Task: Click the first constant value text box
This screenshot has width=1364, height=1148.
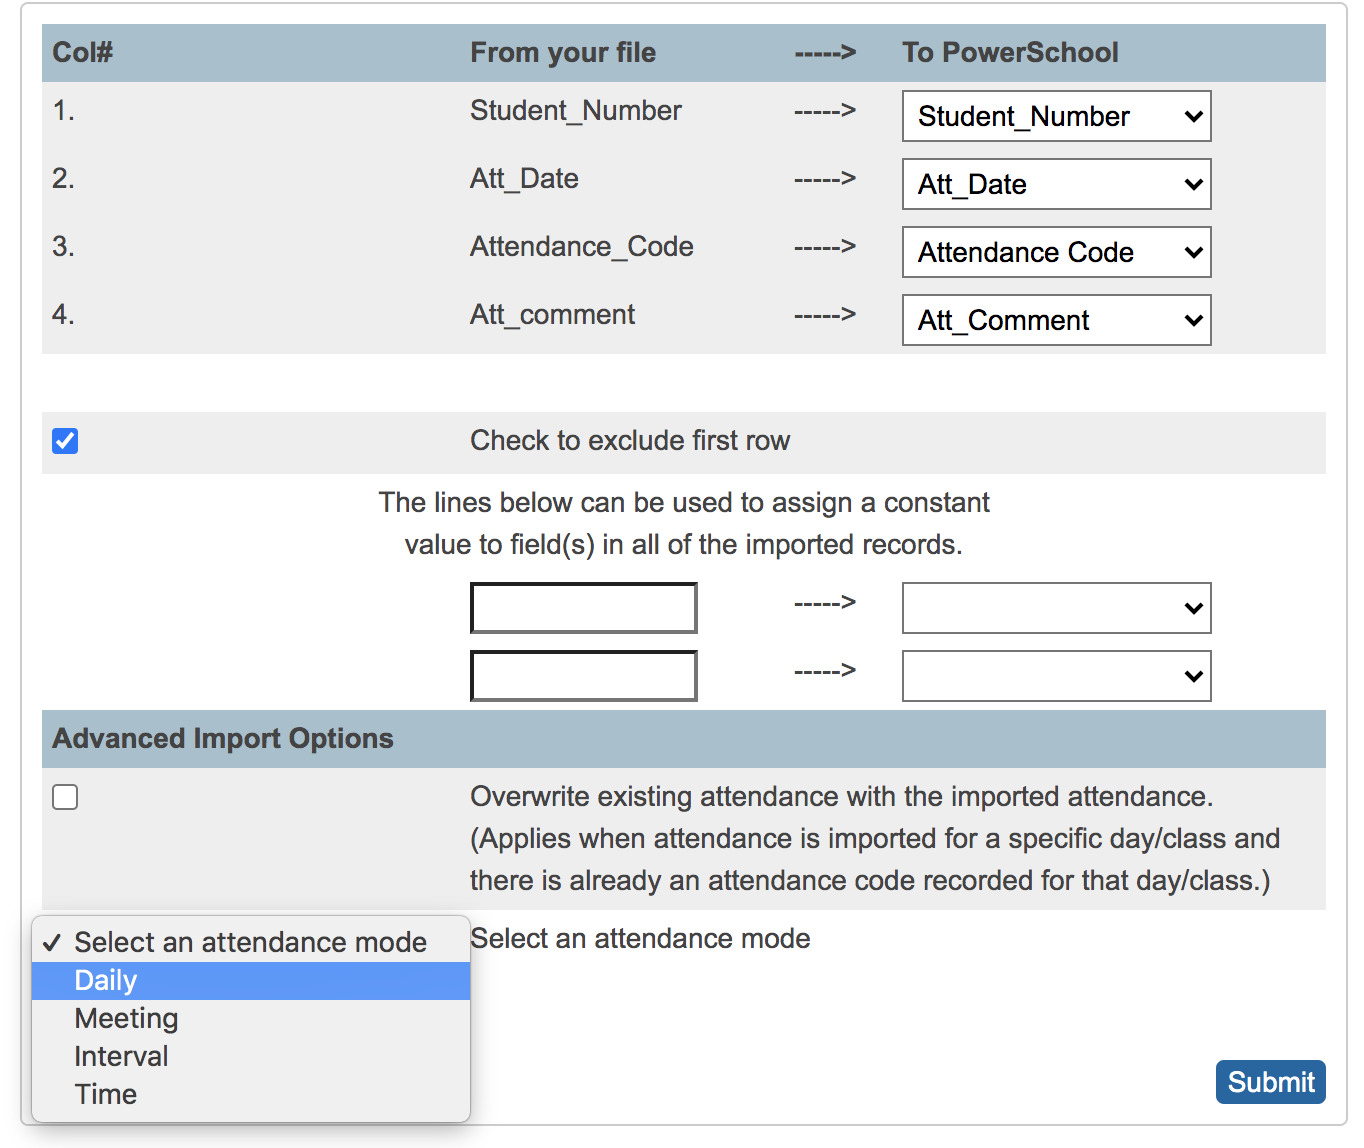Action: tap(583, 608)
